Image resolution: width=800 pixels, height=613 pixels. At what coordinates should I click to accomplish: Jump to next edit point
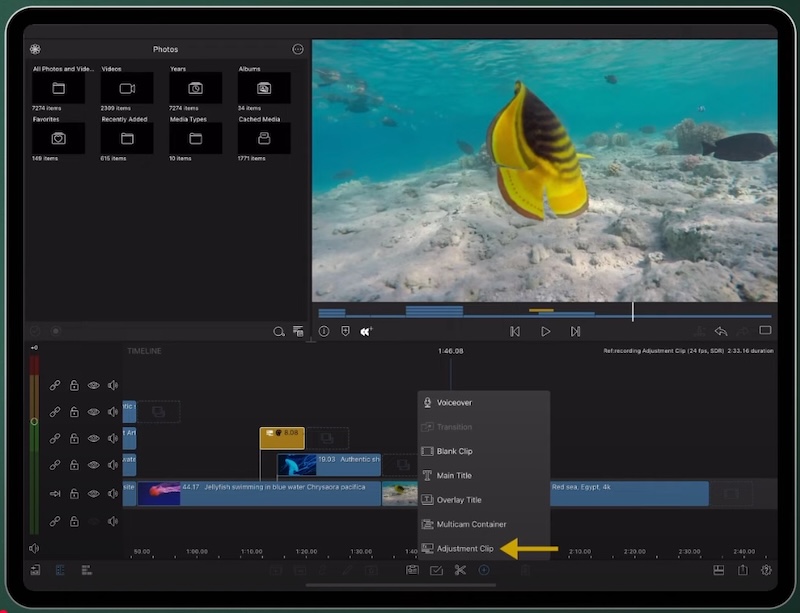[x=576, y=331]
